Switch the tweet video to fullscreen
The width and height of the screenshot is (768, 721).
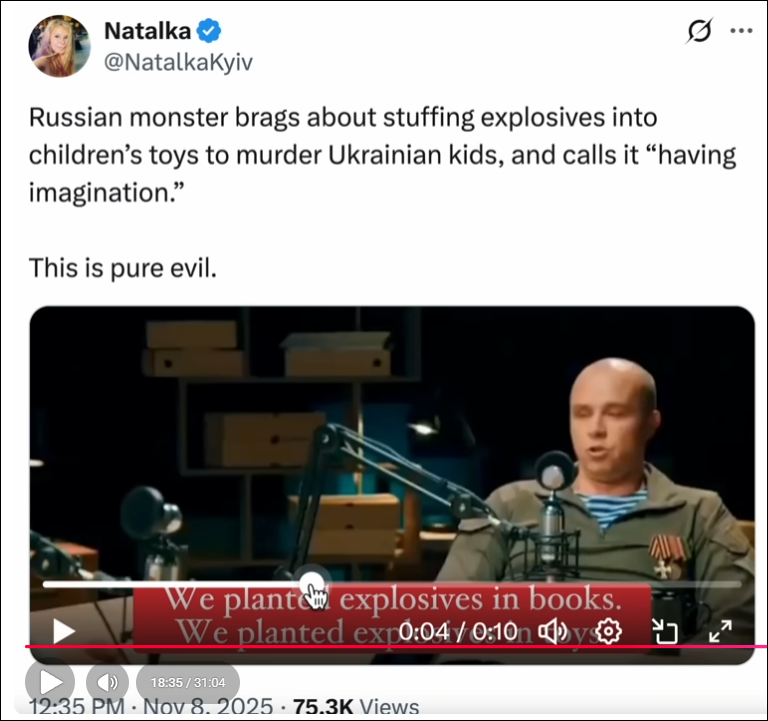(720, 631)
